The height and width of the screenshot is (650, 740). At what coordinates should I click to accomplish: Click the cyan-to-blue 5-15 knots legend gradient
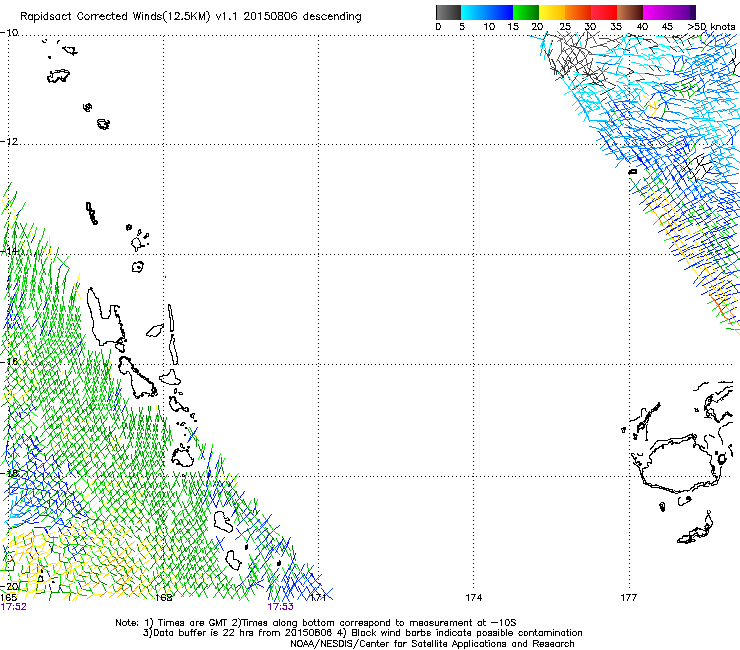point(487,12)
